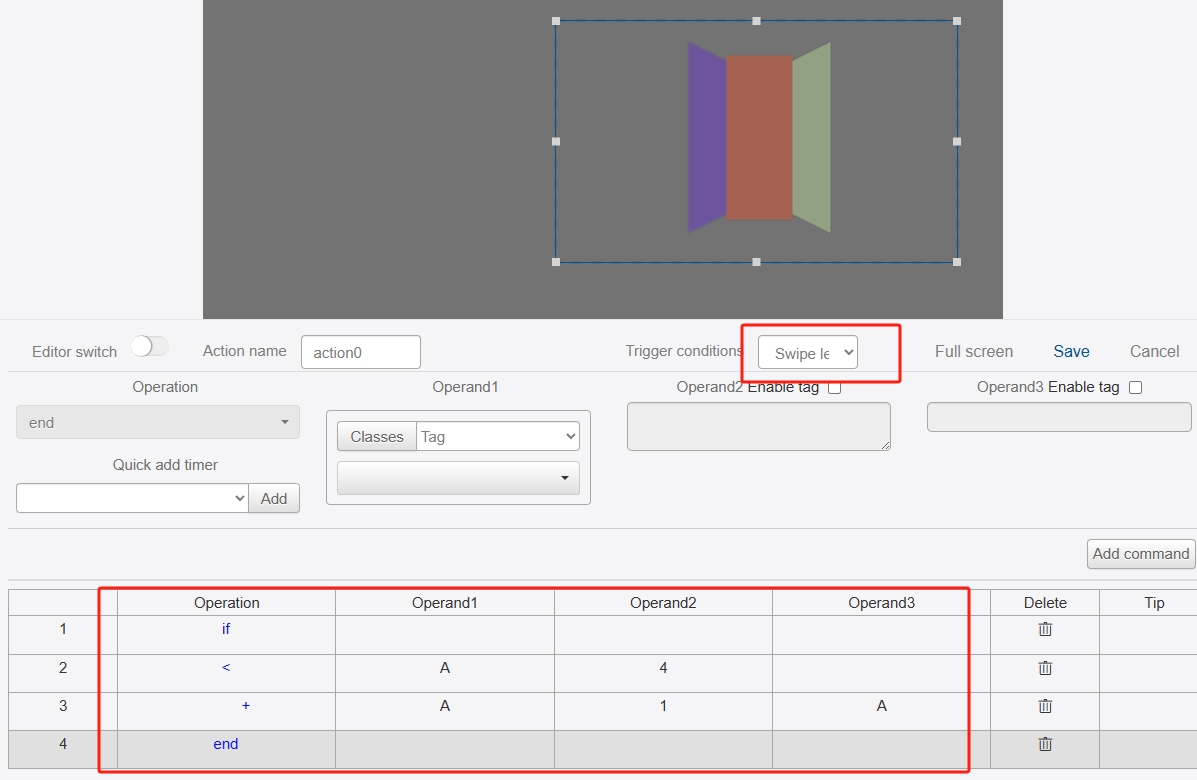This screenshot has width=1197, height=780.
Task: Click the red center panel in canvas
Action: pyautogui.click(x=760, y=137)
